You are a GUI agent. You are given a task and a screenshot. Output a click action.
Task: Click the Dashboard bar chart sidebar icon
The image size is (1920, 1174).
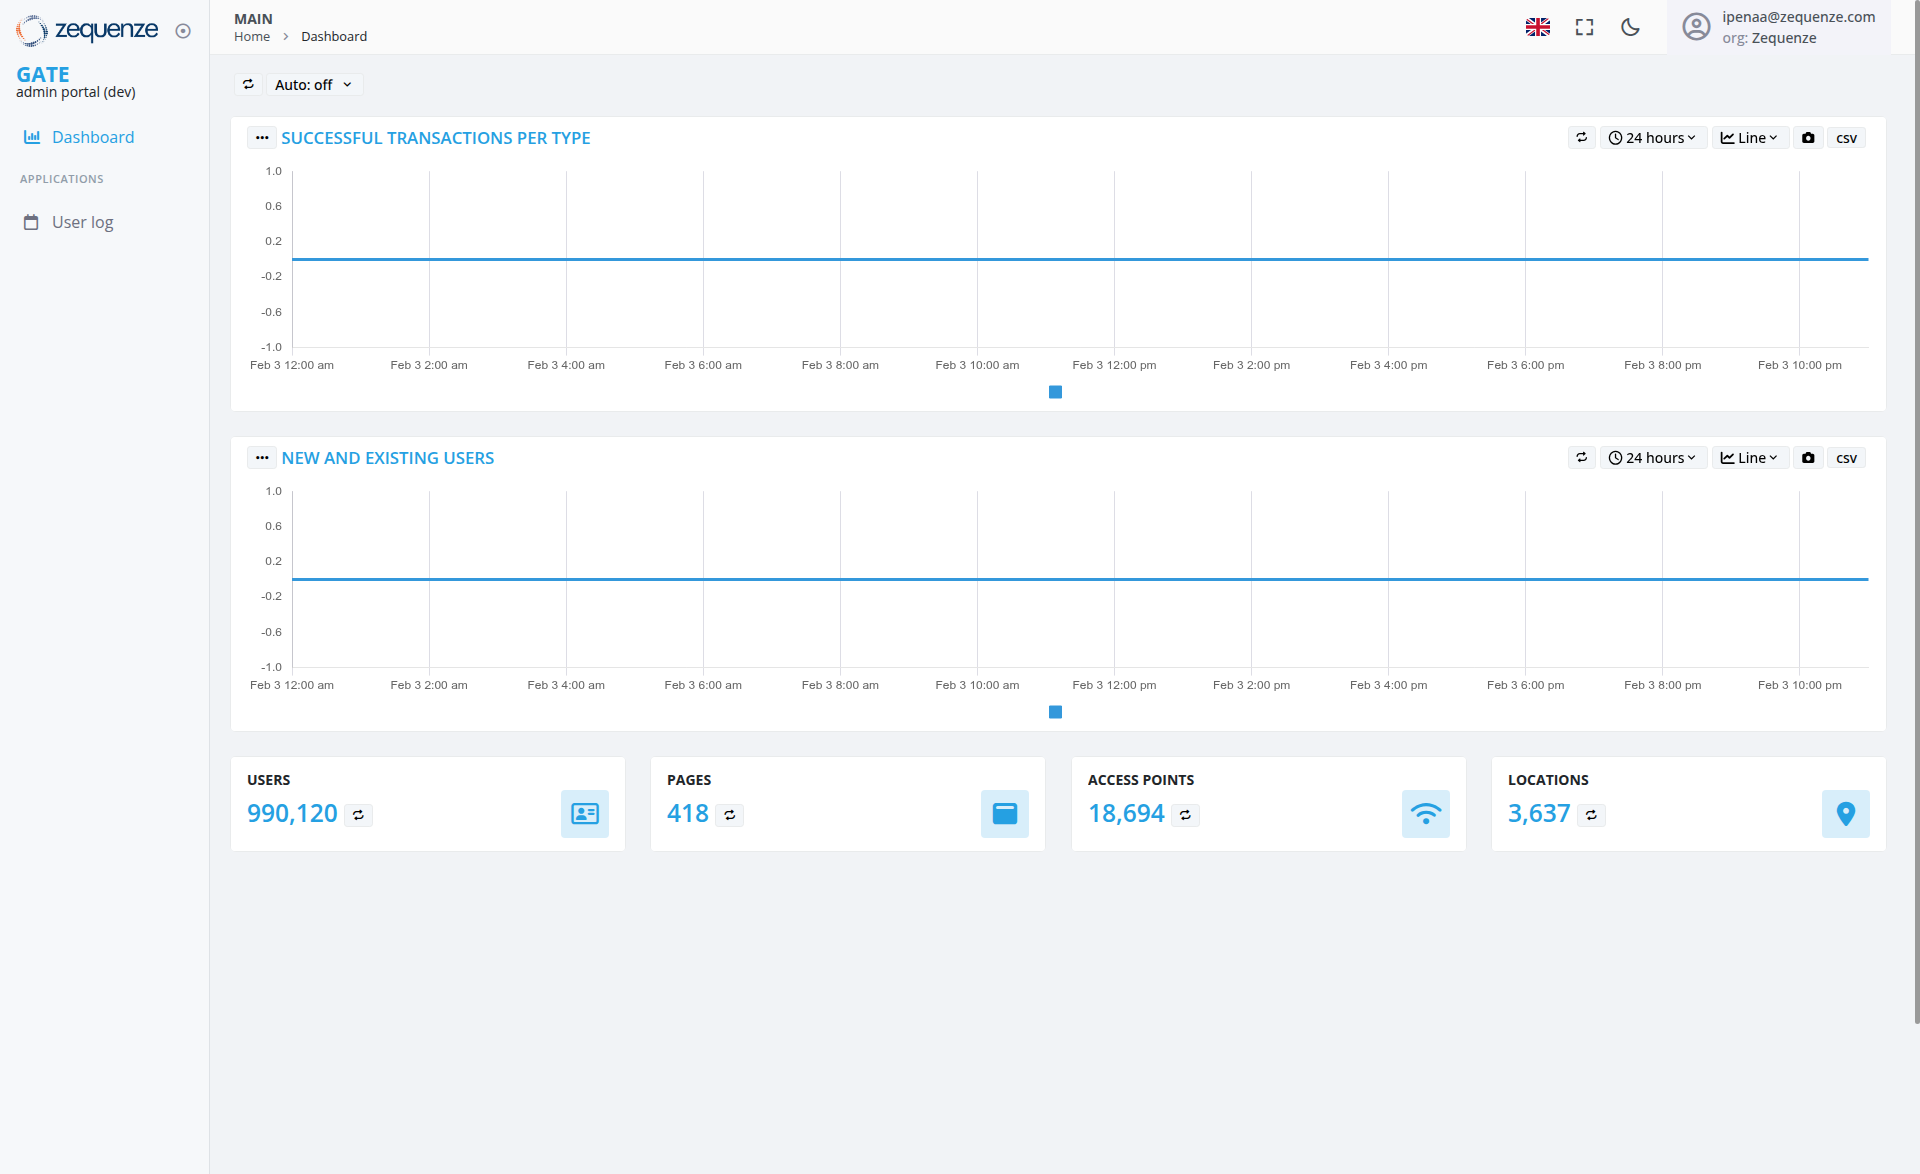click(32, 137)
